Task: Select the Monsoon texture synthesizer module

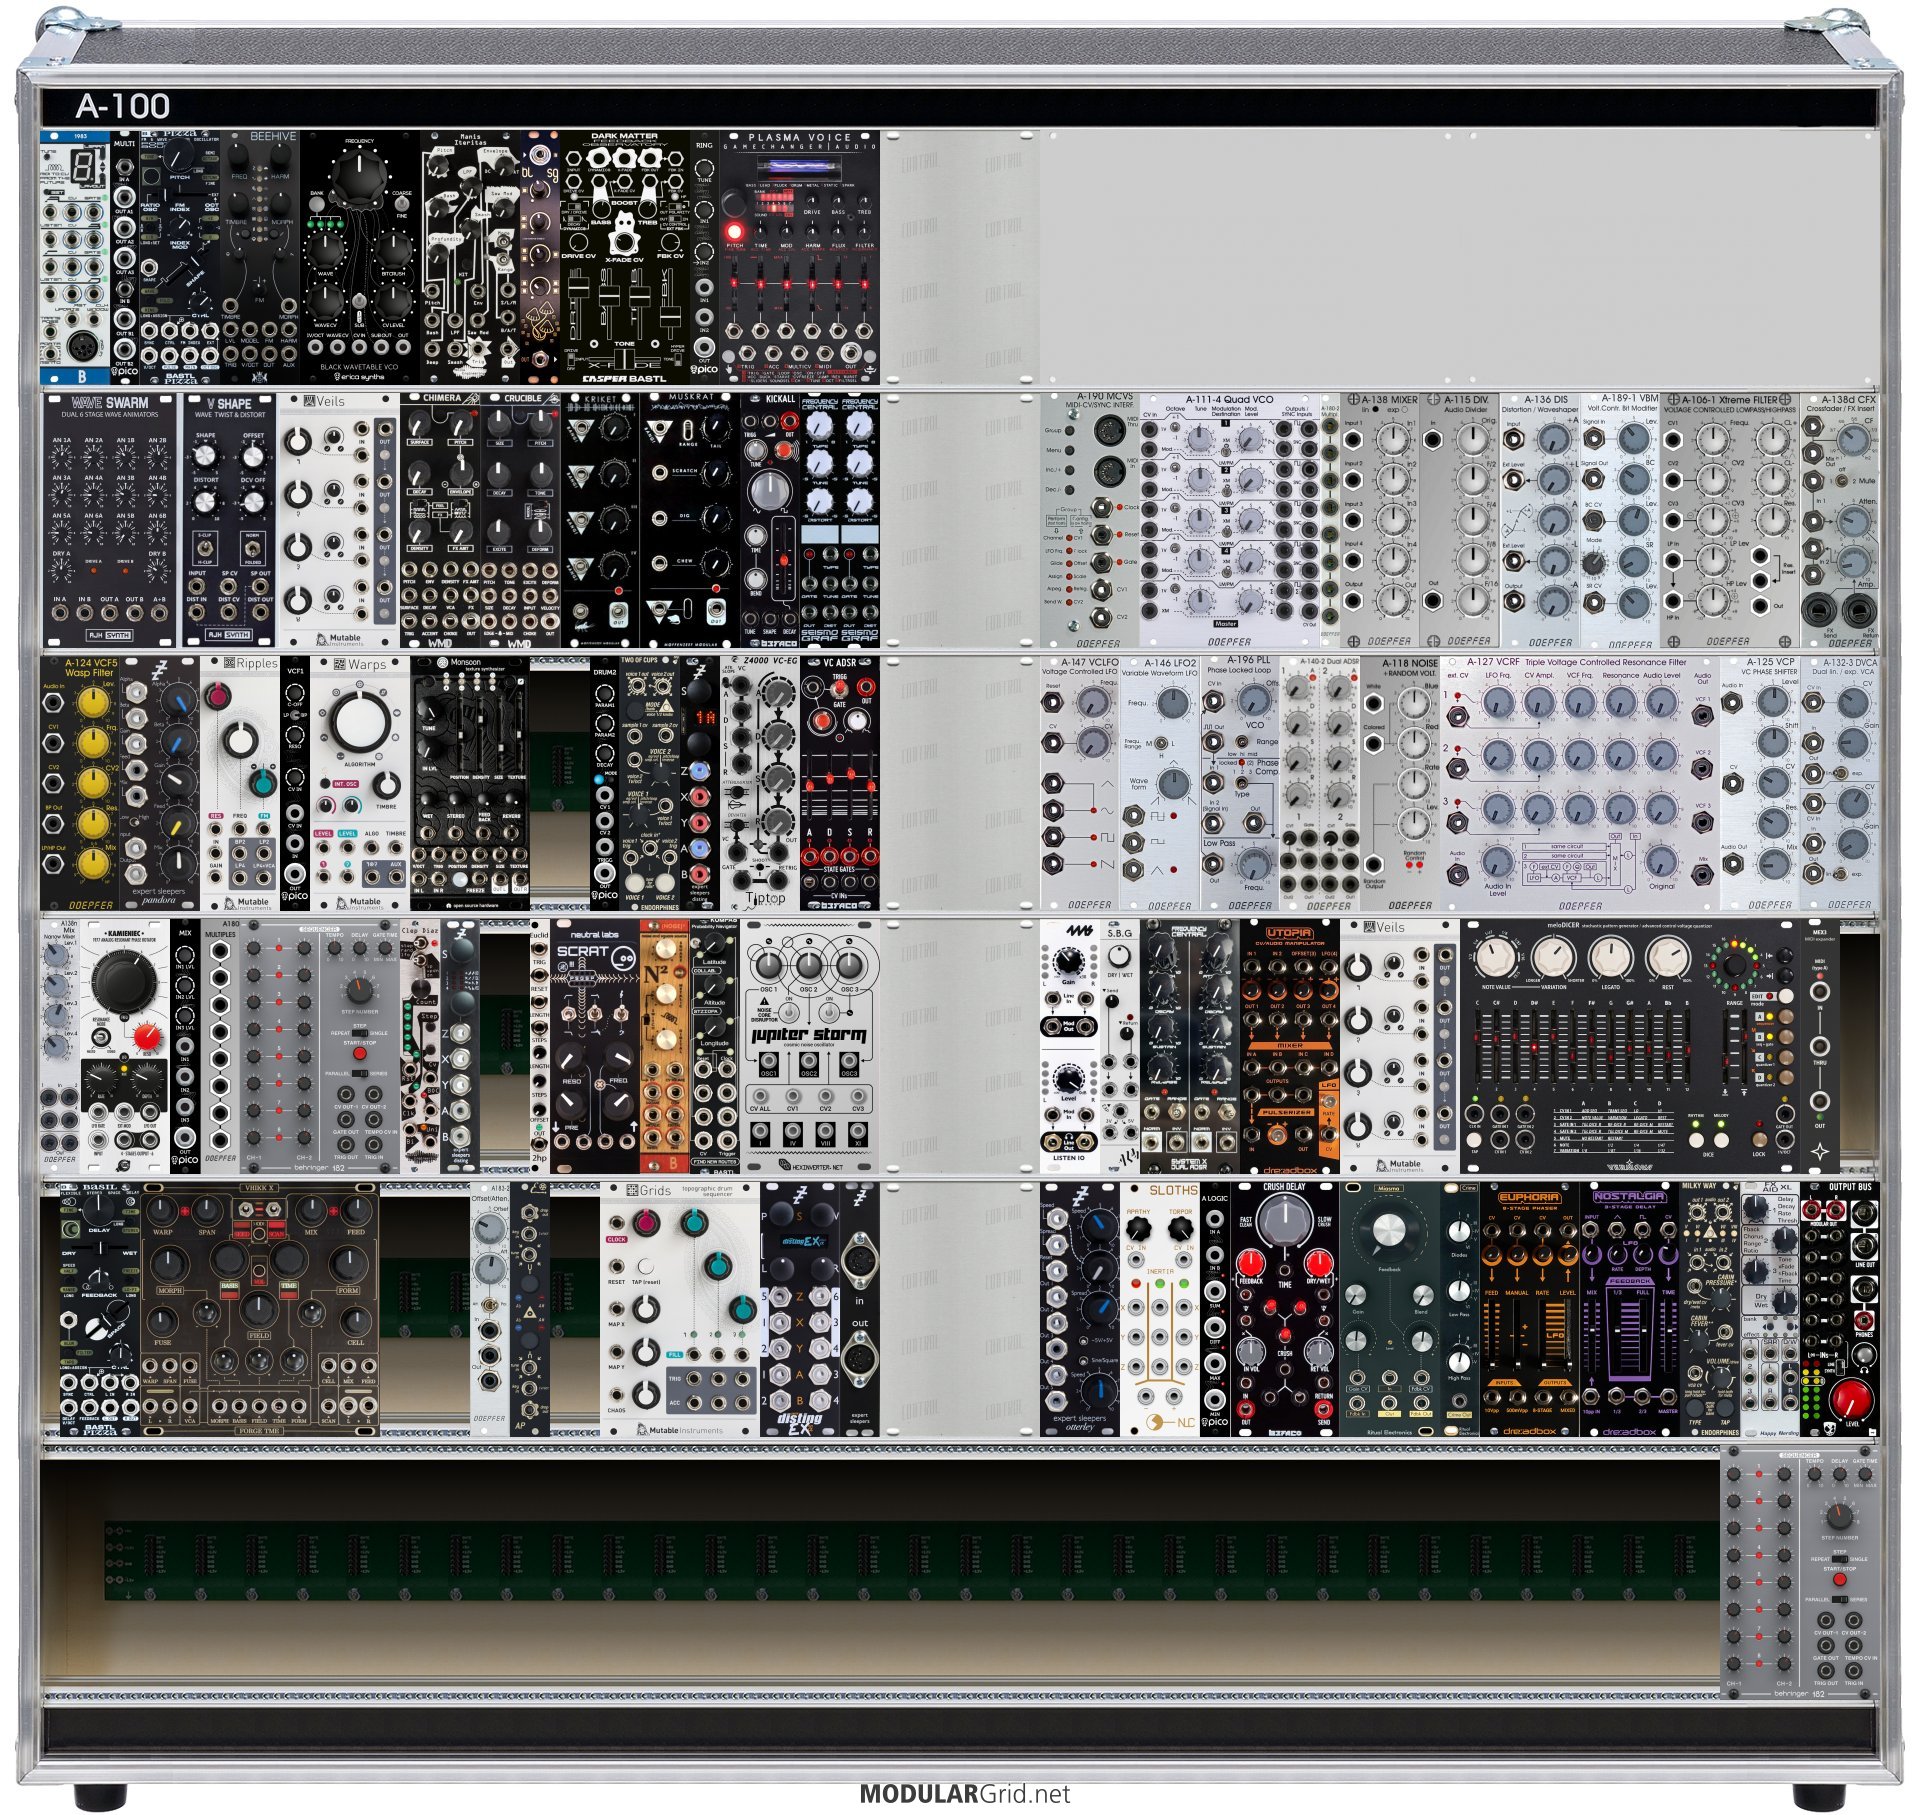Action: [471, 784]
